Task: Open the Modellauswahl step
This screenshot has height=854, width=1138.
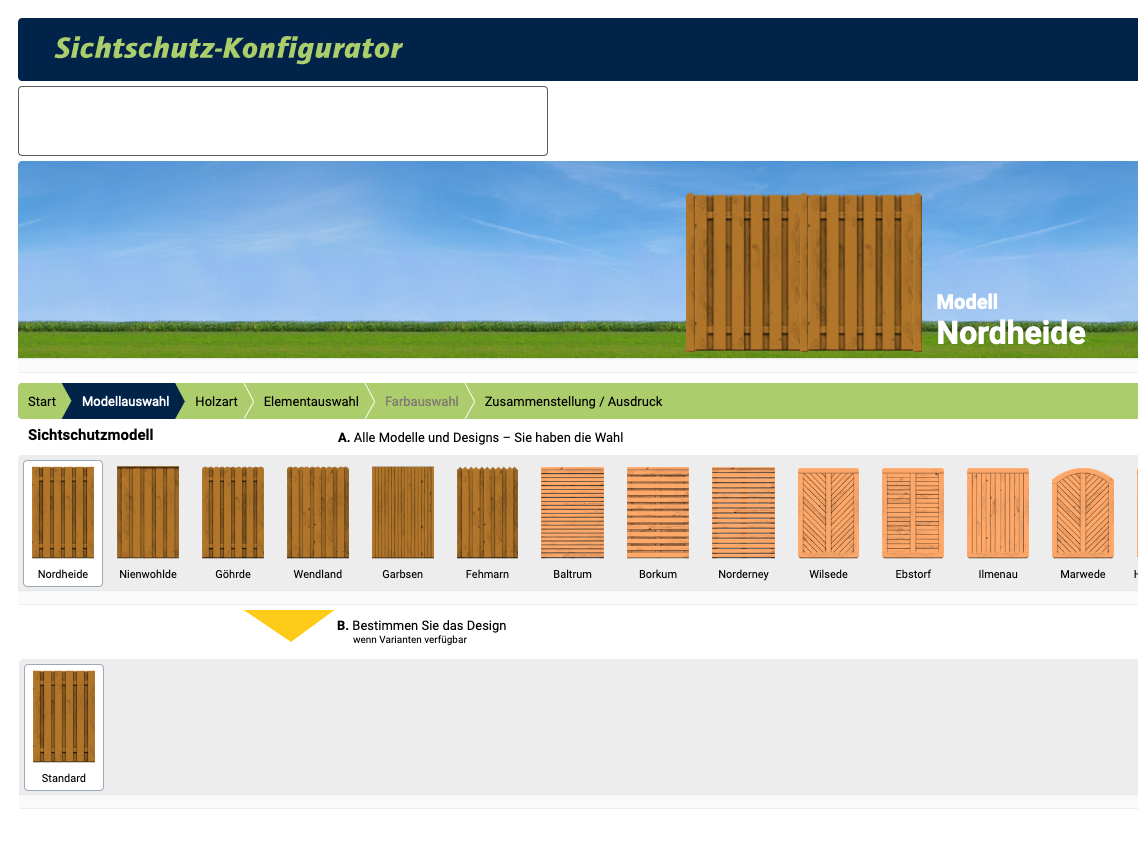Action: pyautogui.click(x=125, y=401)
